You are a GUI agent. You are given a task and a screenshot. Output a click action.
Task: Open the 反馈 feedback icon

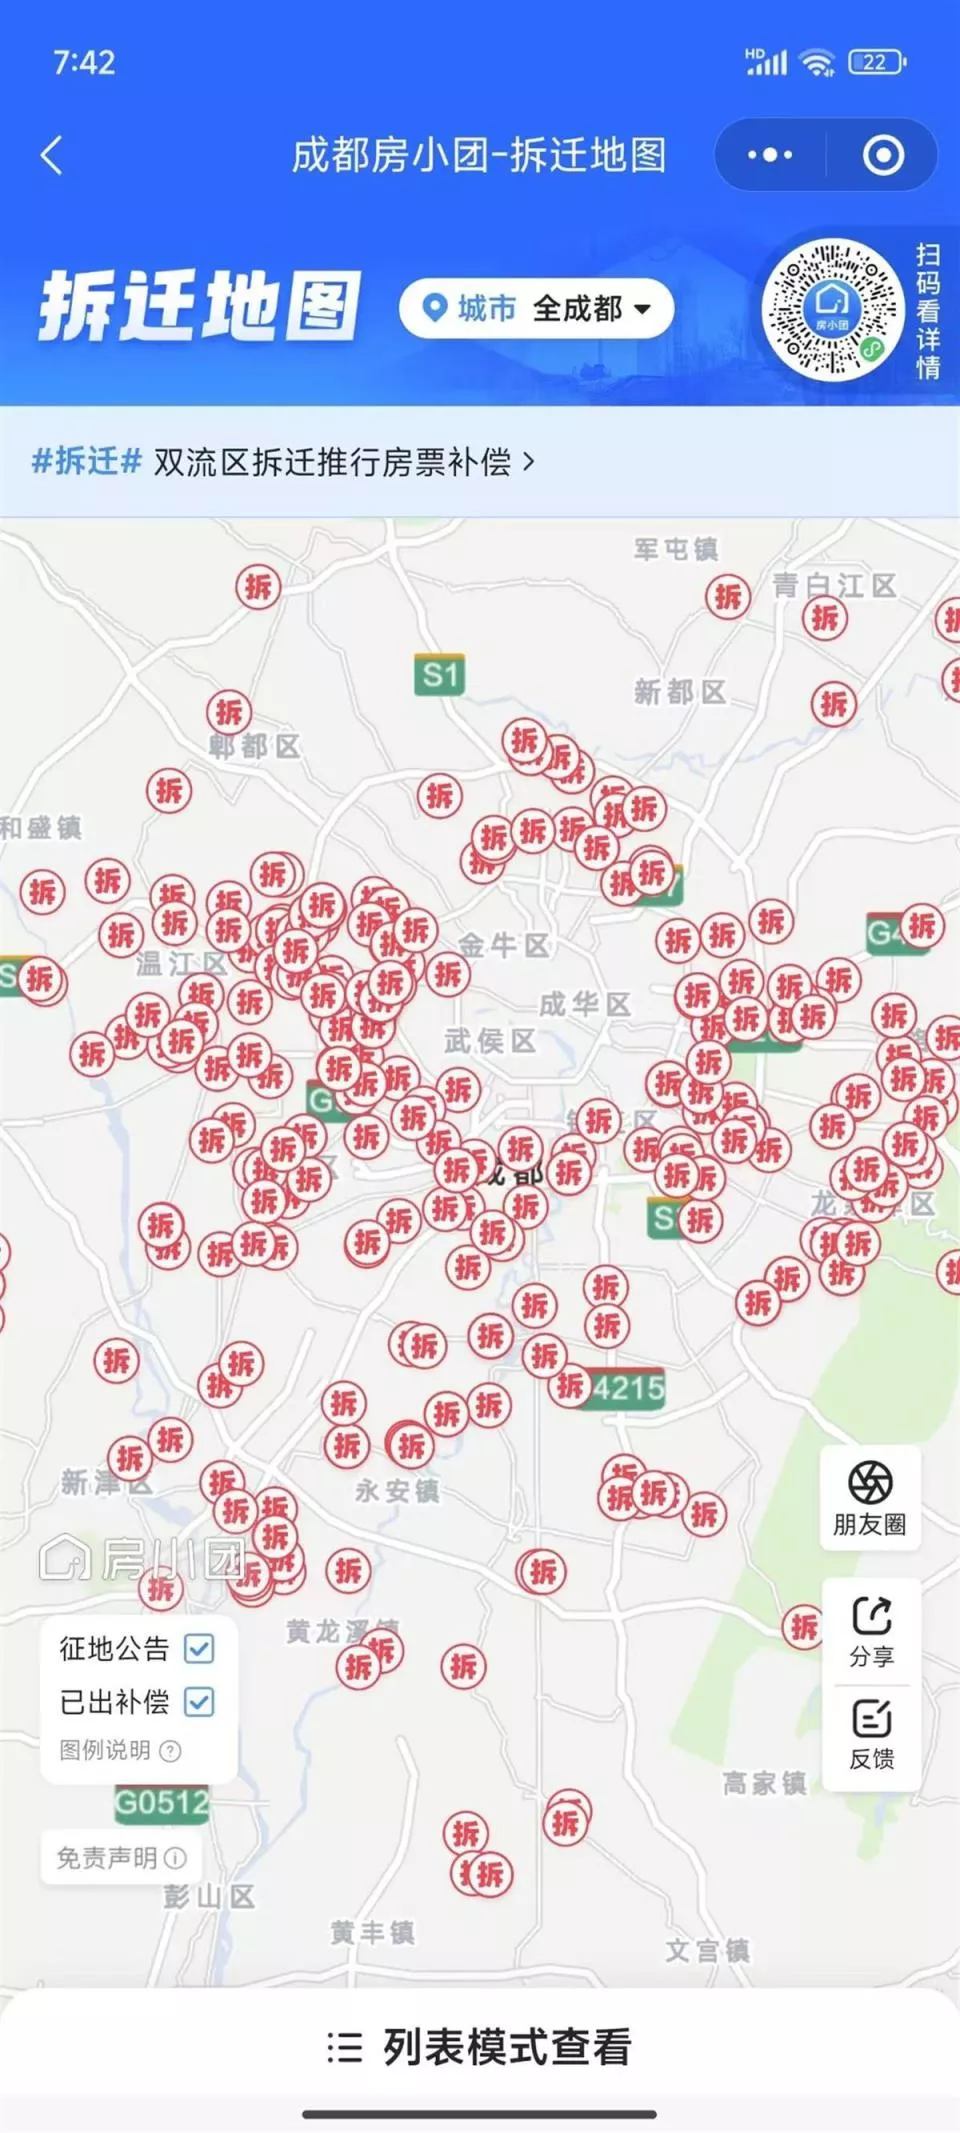pos(871,1735)
